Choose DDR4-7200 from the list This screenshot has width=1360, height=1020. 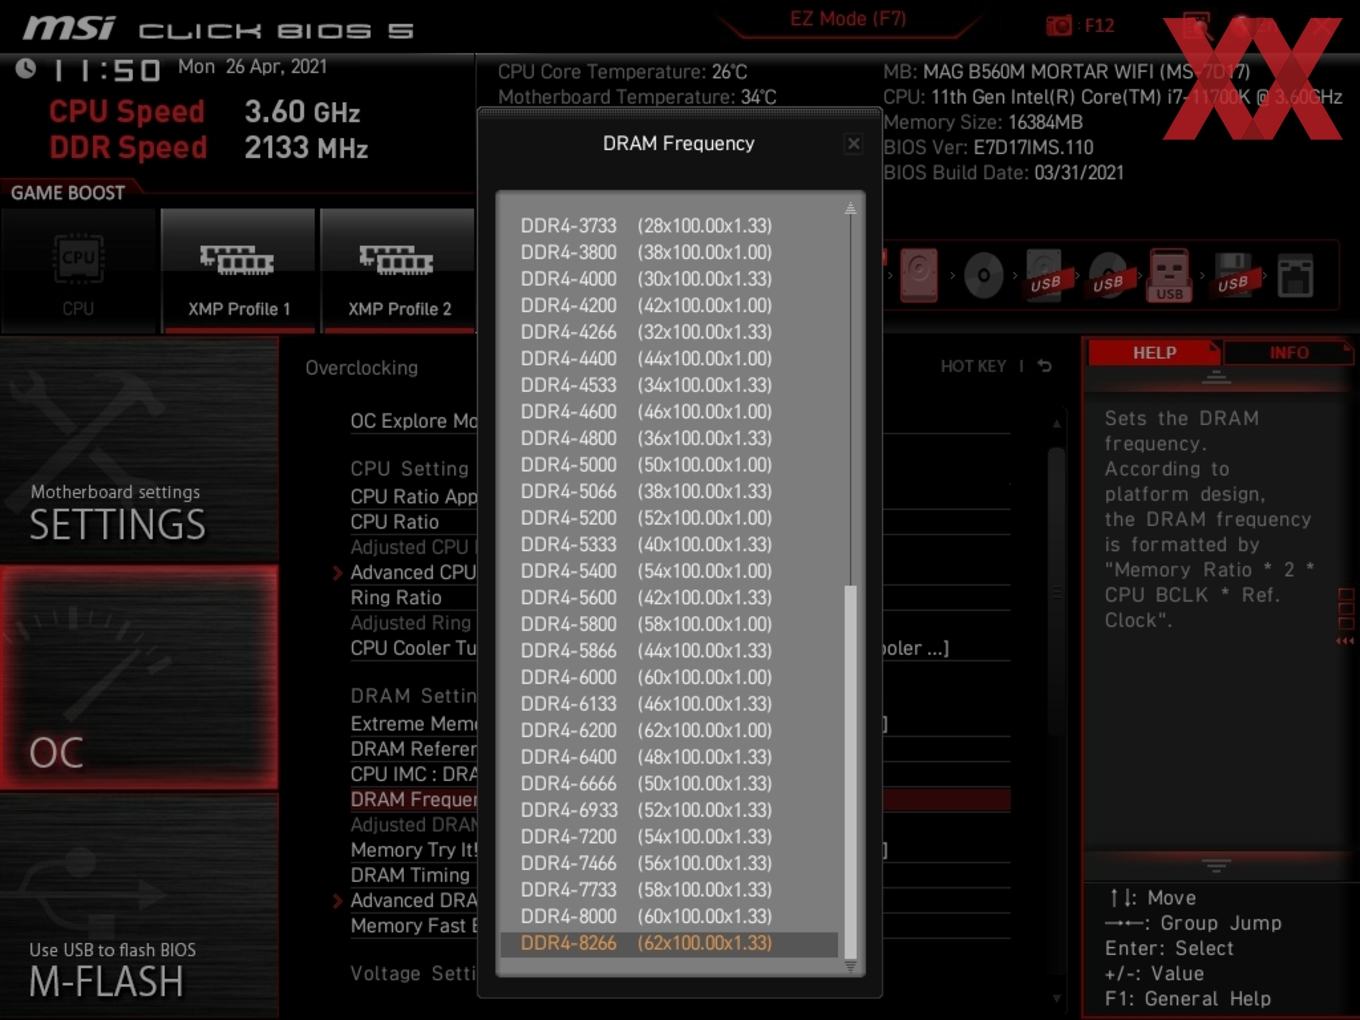(669, 837)
